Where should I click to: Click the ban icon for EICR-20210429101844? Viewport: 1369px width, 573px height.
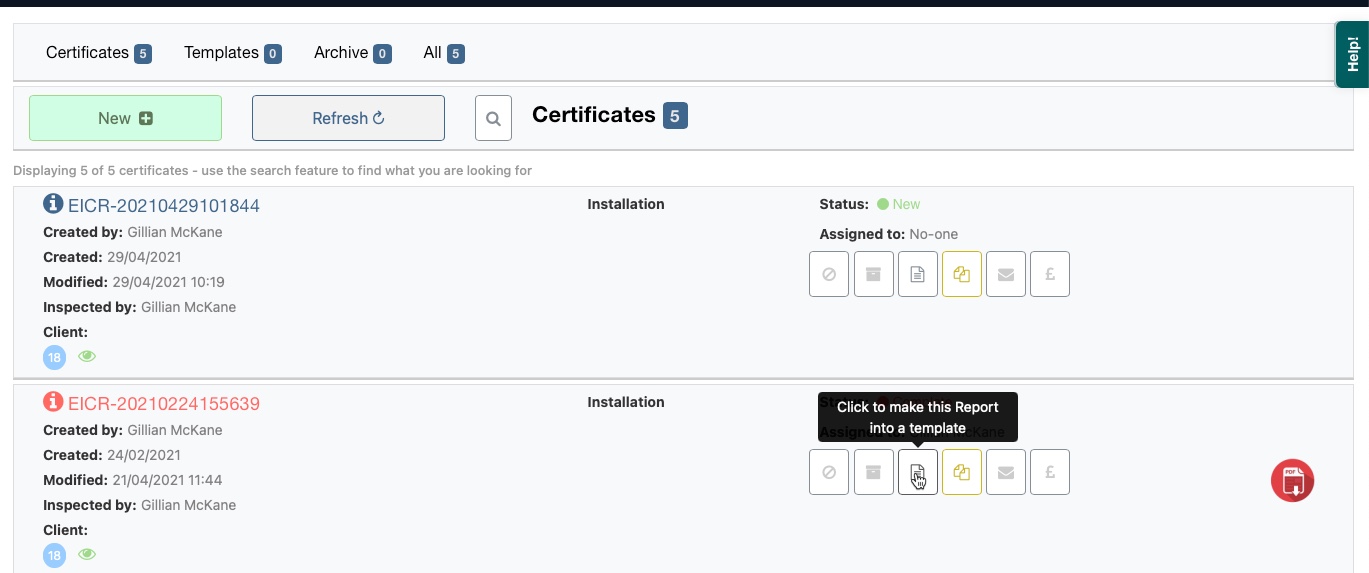point(829,274)
